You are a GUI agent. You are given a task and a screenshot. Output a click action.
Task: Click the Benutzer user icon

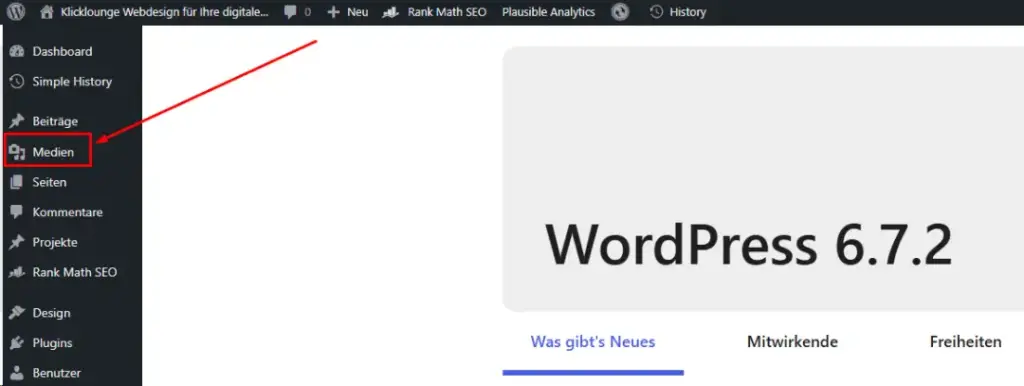coord(17,373)
